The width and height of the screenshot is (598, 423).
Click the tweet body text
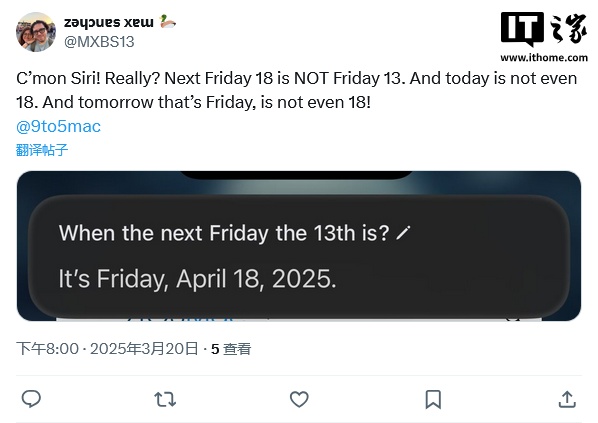pyautogui.click(x=297, y=90)
